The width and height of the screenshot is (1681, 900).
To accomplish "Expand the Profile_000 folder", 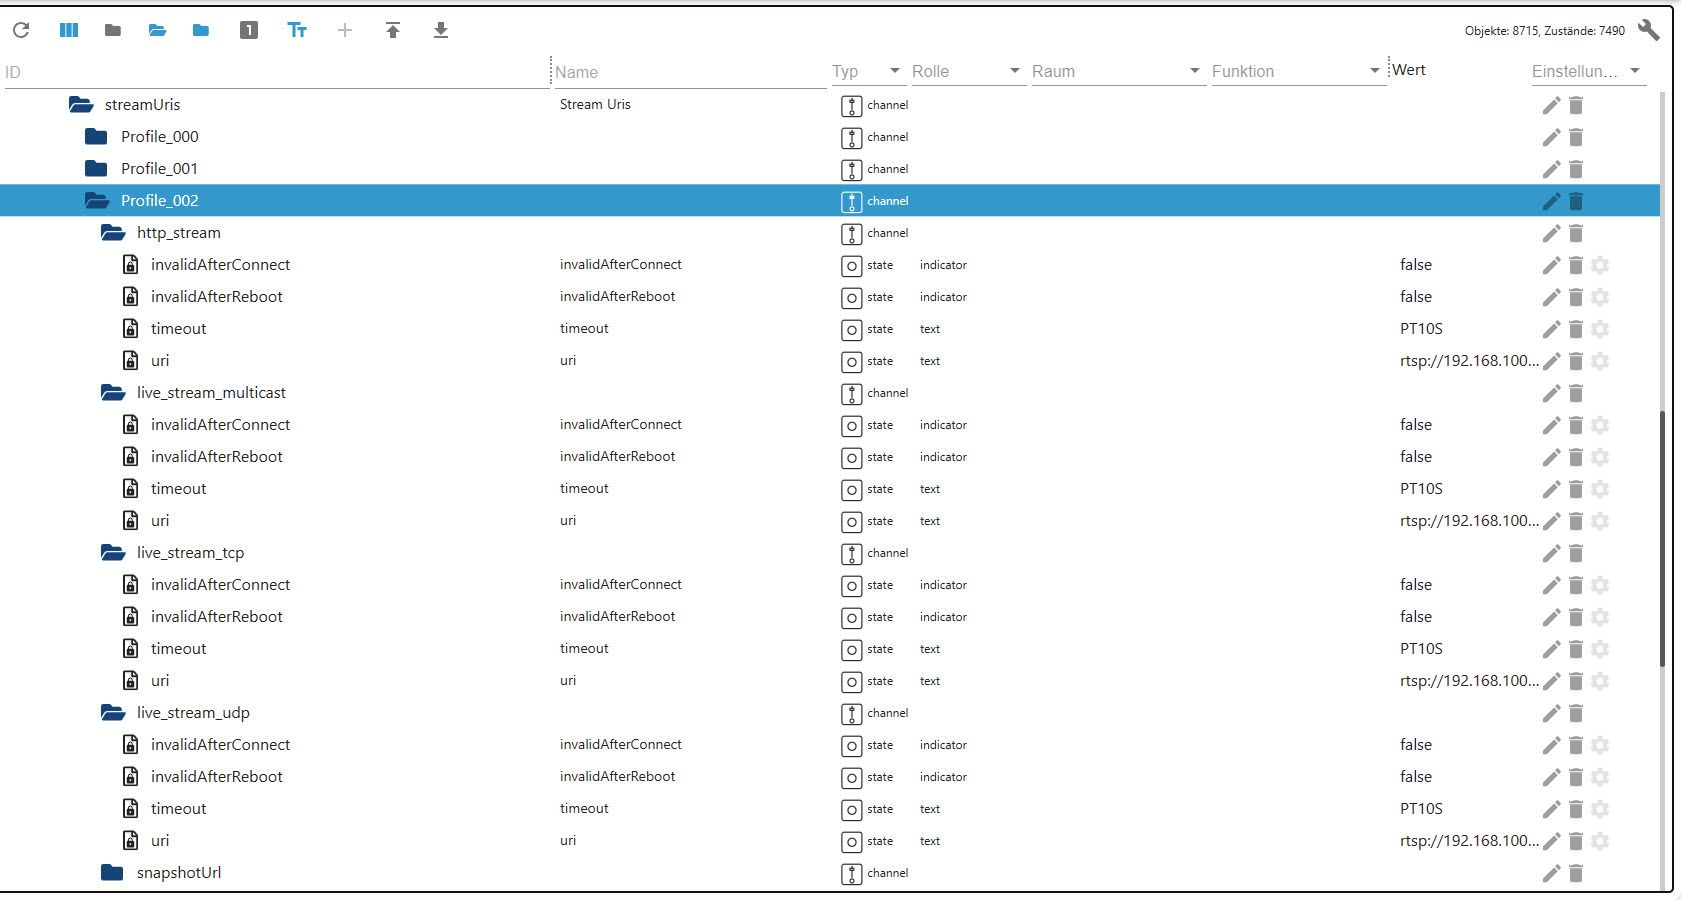I will click(x=96, y=136).
